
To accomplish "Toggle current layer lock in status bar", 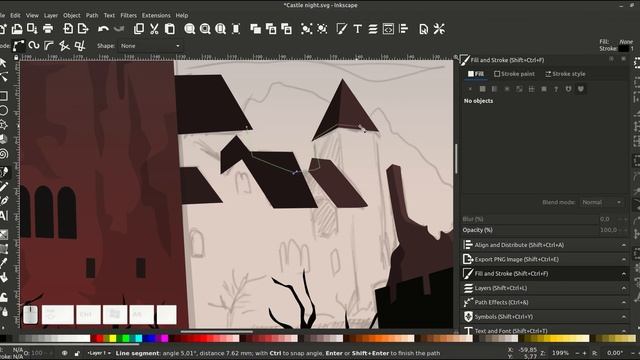I will point(77,353).
